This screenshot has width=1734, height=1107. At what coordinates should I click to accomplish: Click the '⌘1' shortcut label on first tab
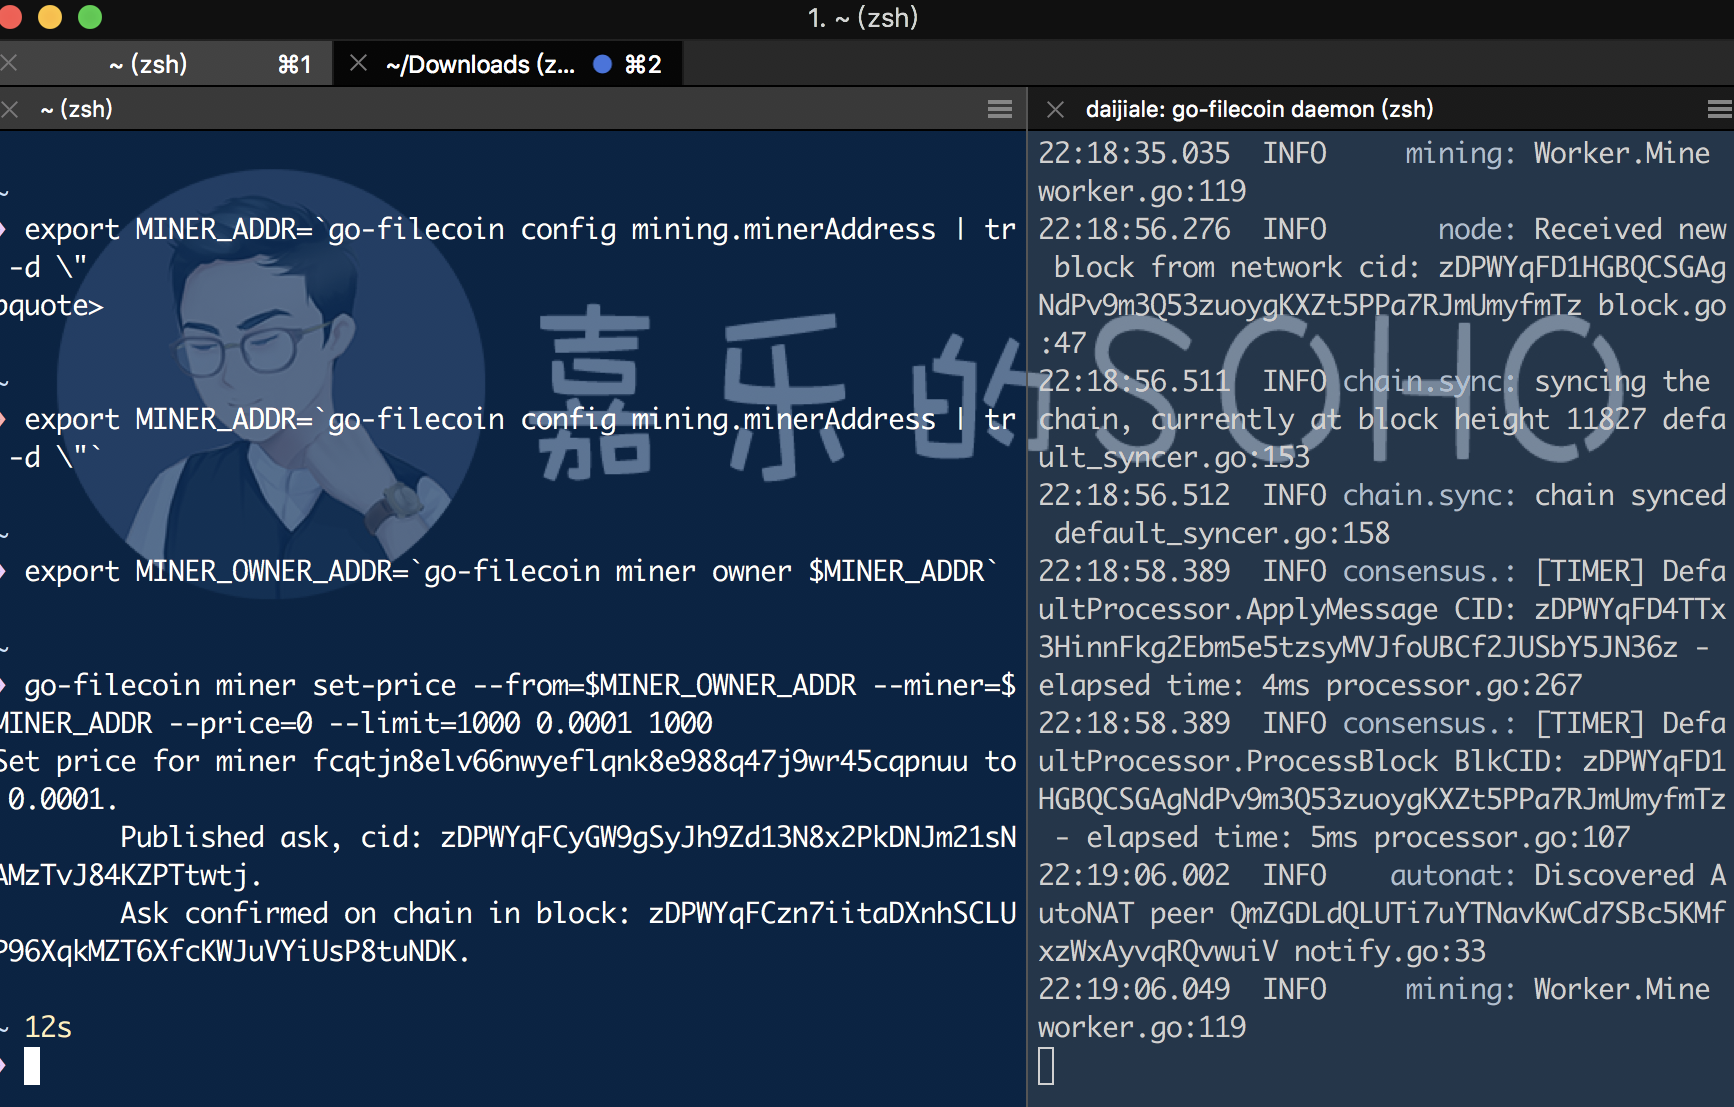click(295, 64)
